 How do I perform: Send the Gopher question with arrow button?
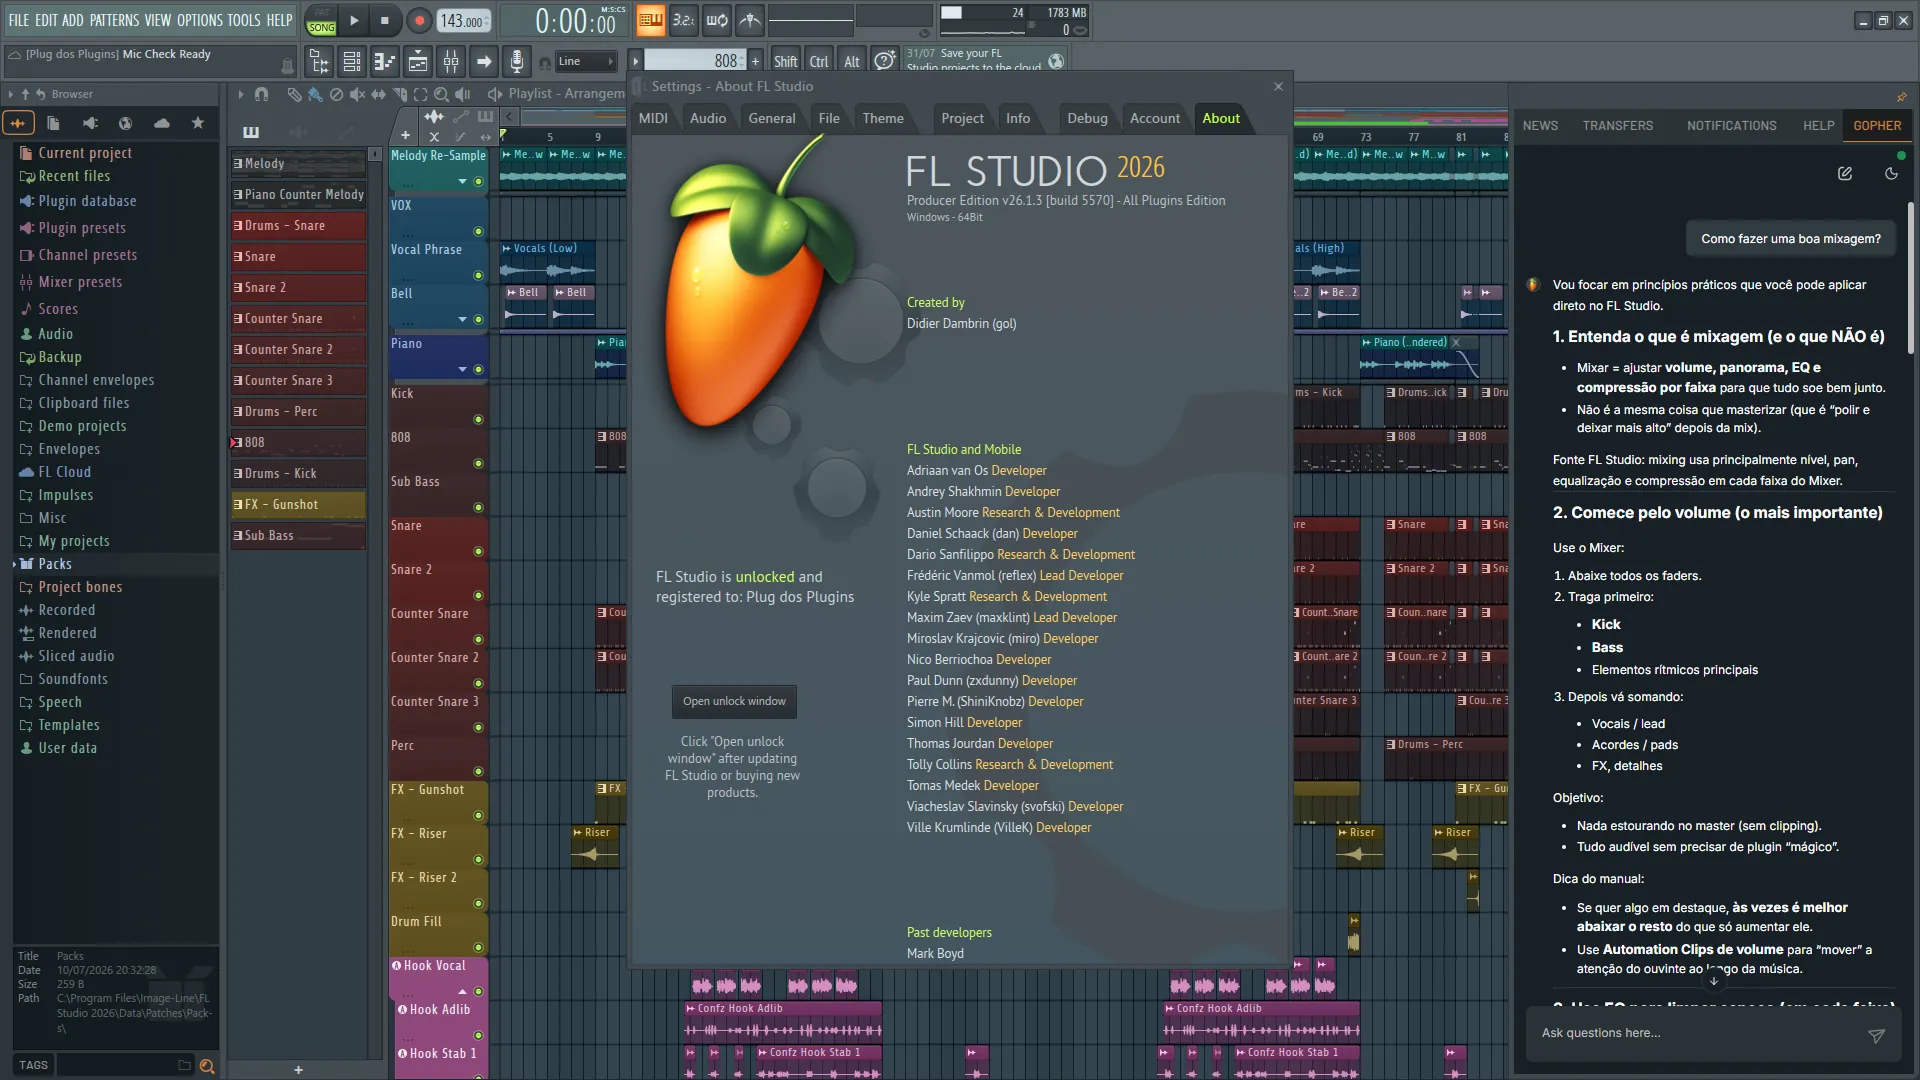1876,1035
